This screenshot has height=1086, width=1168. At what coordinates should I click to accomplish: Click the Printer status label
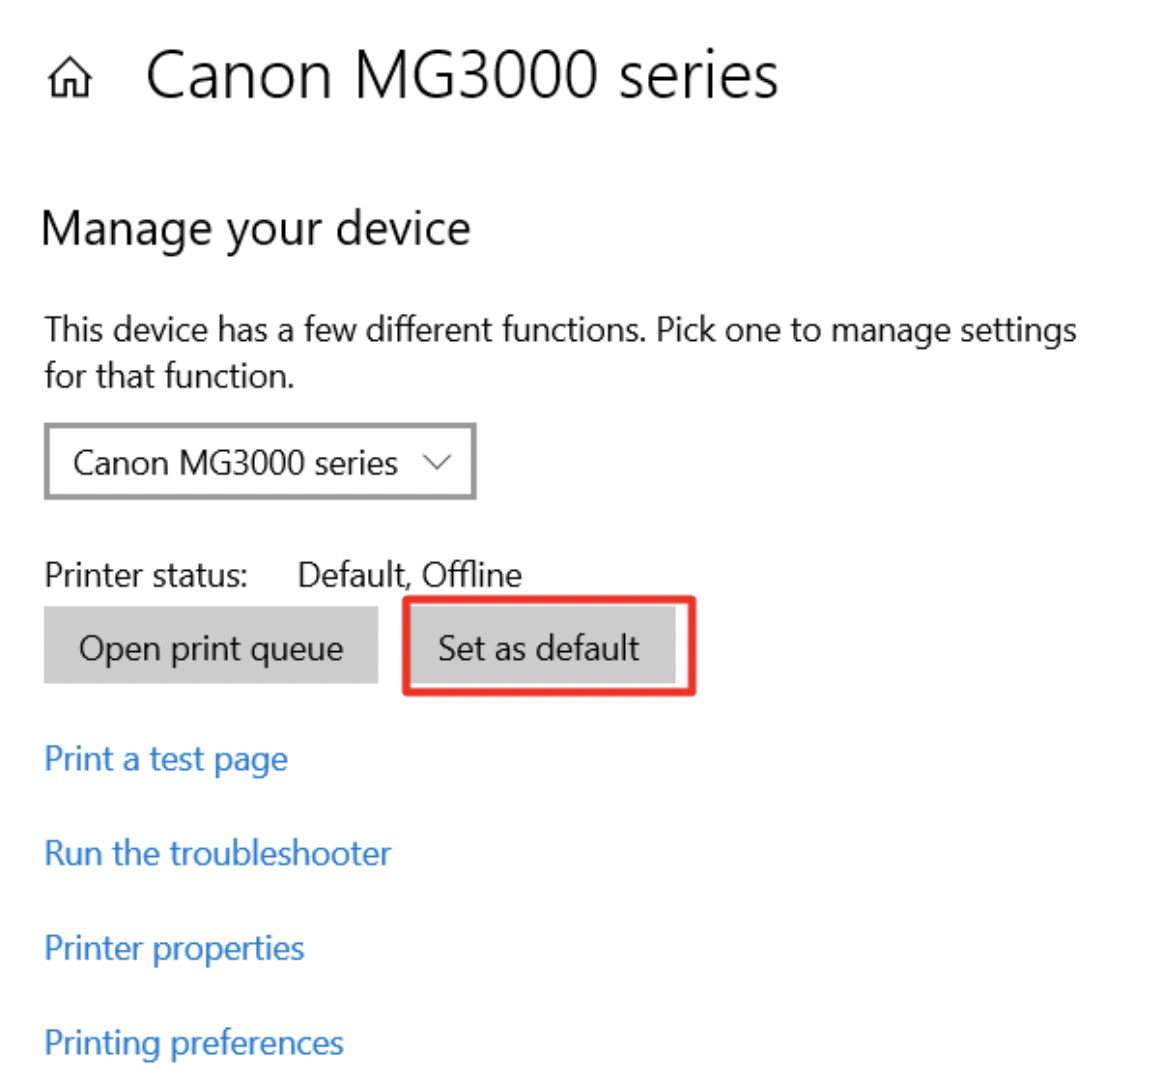pos(146,575)
